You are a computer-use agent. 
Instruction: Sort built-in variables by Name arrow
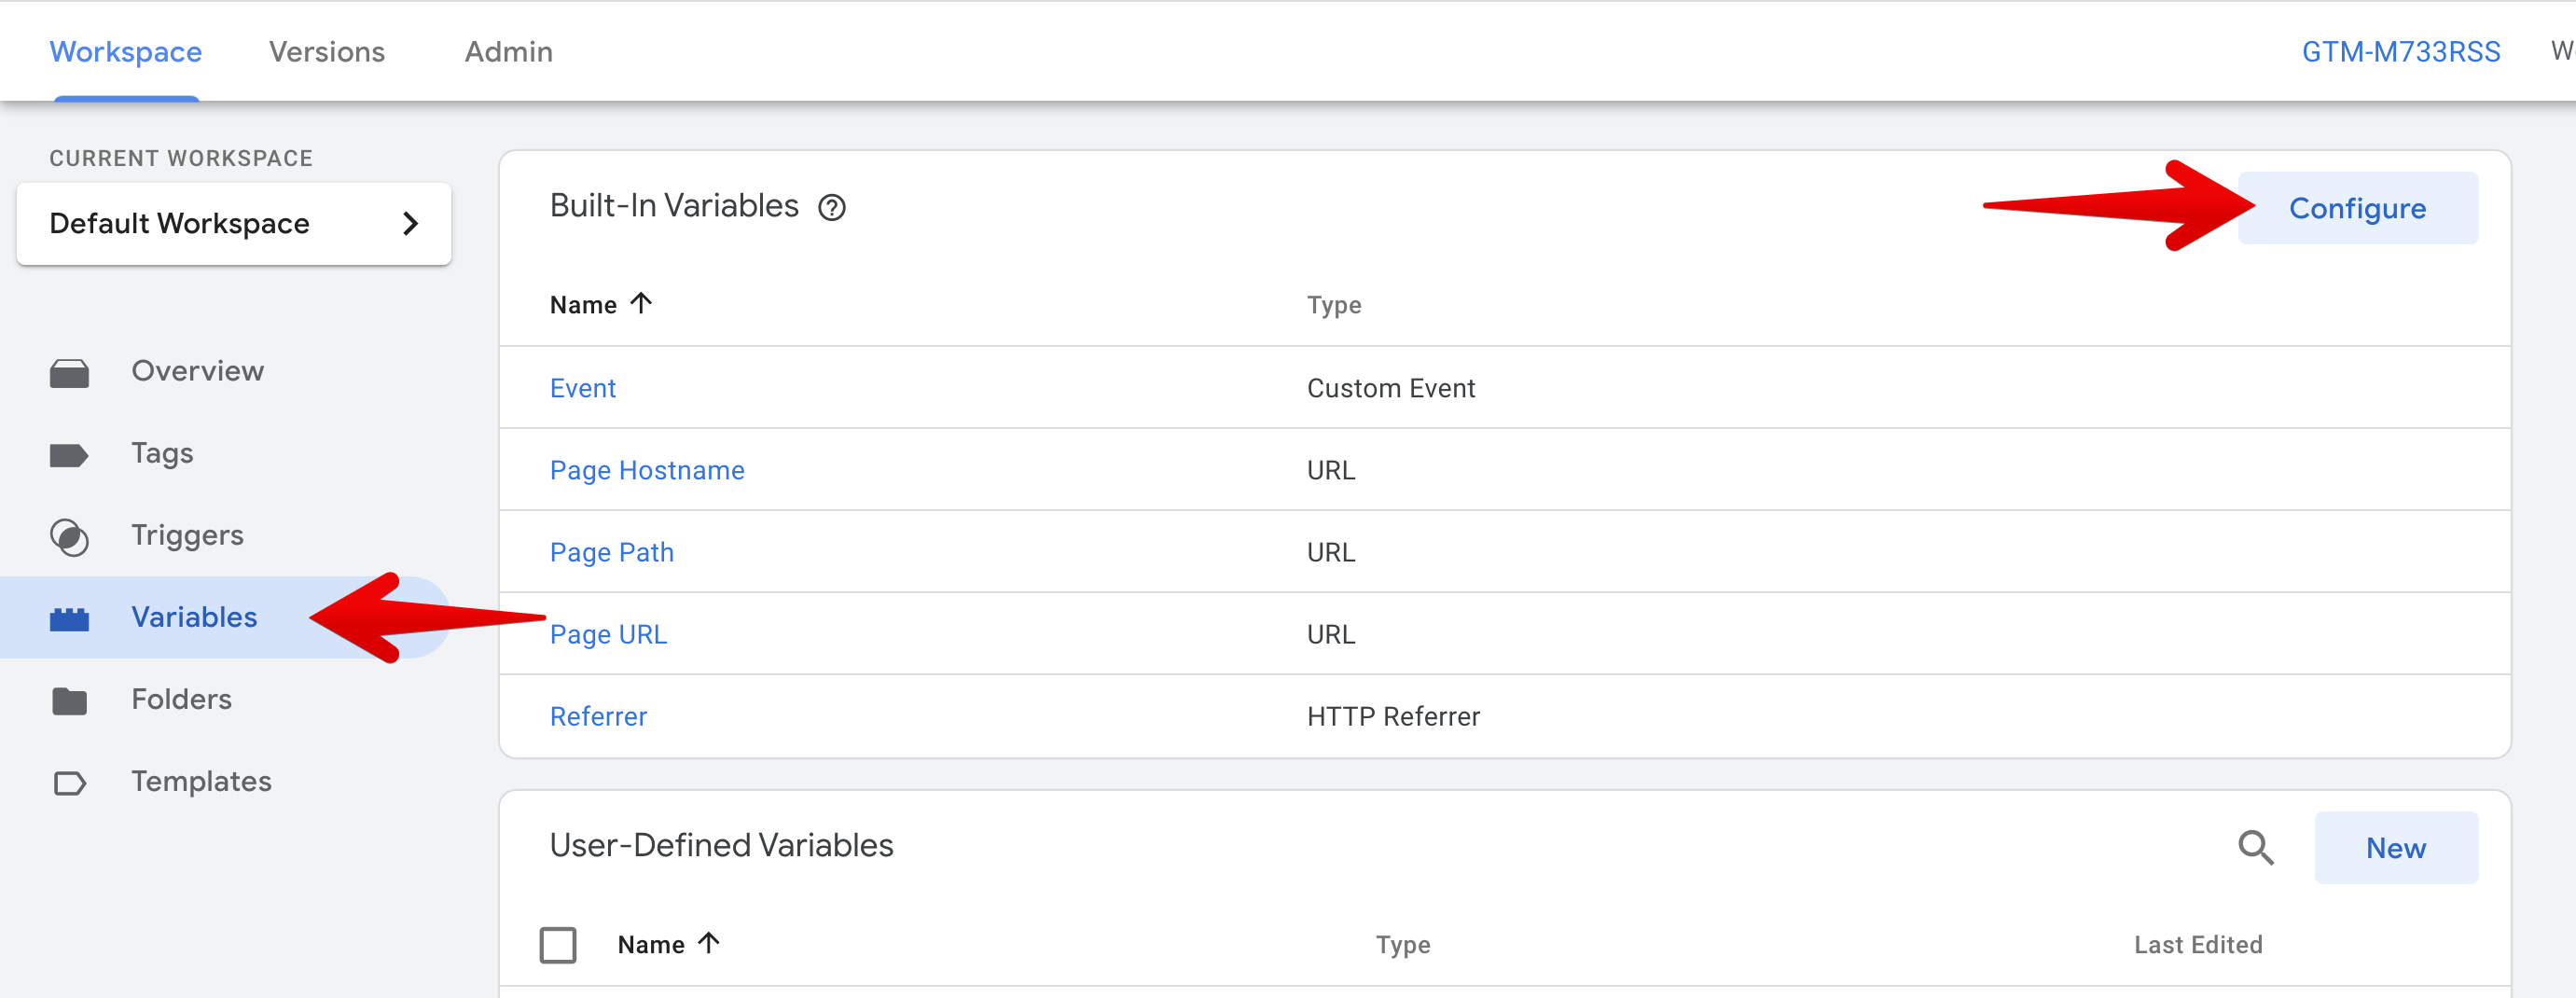tap(641, 303)
